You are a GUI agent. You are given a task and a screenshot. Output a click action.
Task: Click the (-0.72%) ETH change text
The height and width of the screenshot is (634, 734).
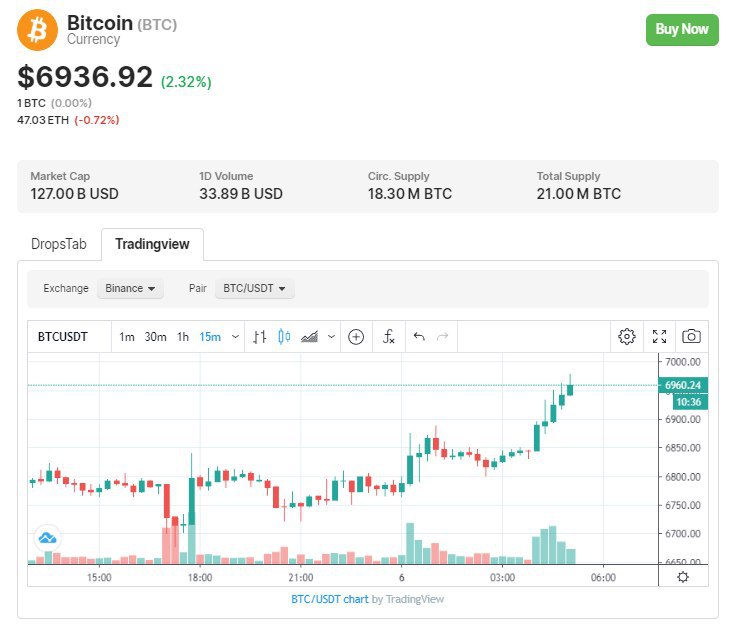click(97, 120)
